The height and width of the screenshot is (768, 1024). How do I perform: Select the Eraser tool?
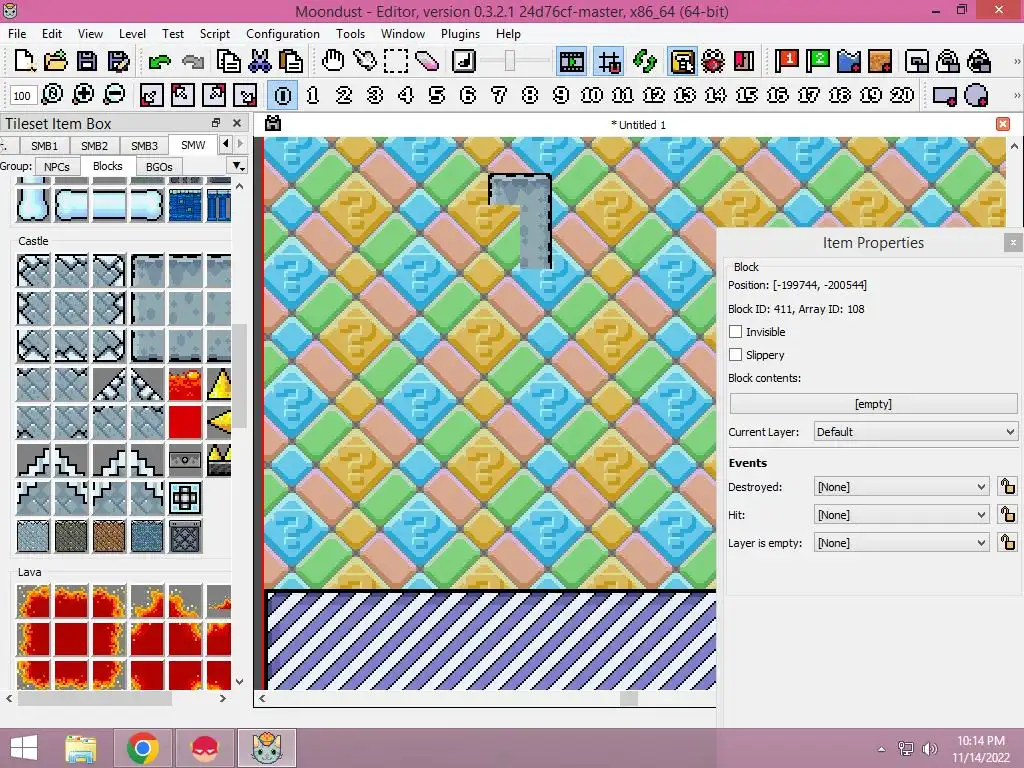[x=426, y=61]
